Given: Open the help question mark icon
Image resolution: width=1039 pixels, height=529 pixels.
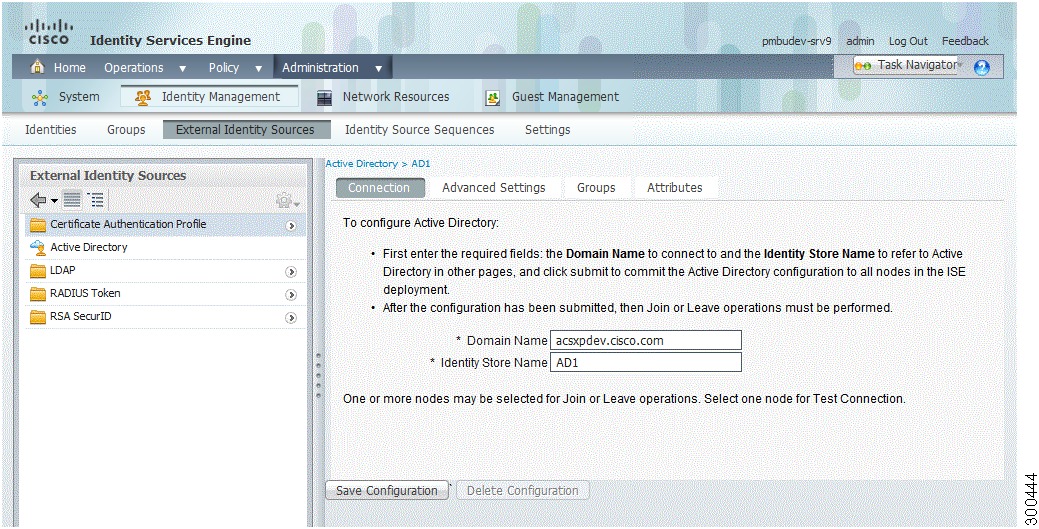Looking at the screenshot, I should (x=982, y=67).
